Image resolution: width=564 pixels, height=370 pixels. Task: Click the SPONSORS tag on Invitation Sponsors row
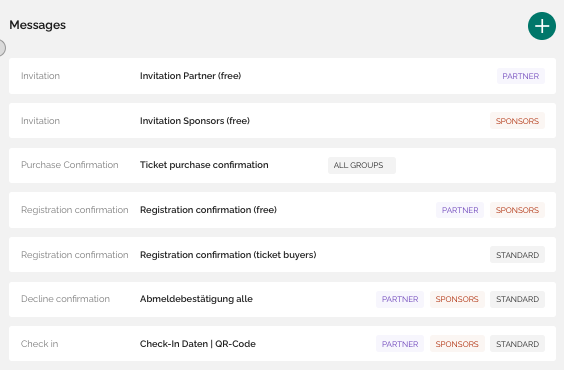[x=517, y=121]
